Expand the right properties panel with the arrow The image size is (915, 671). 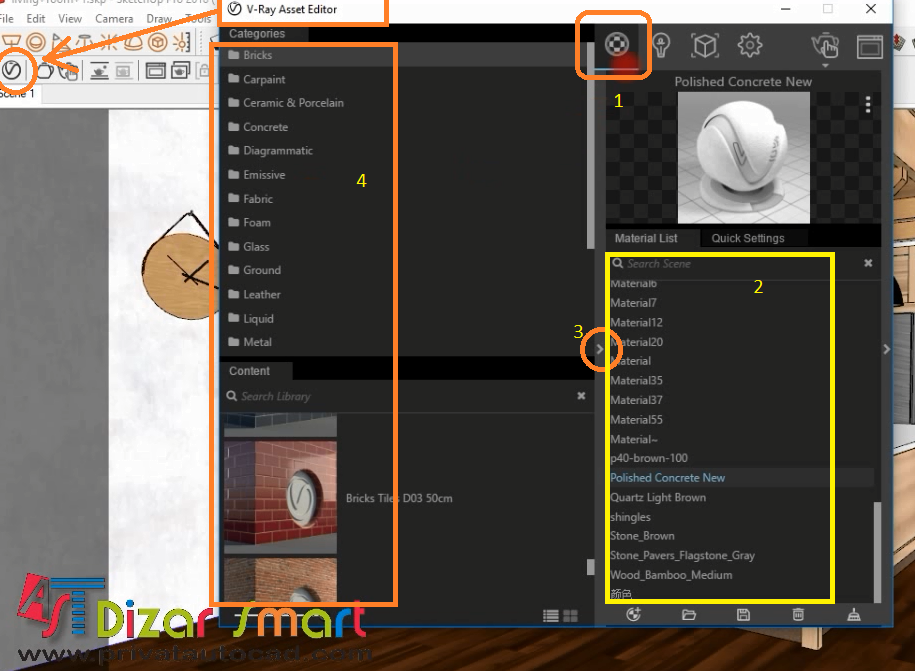886,349
